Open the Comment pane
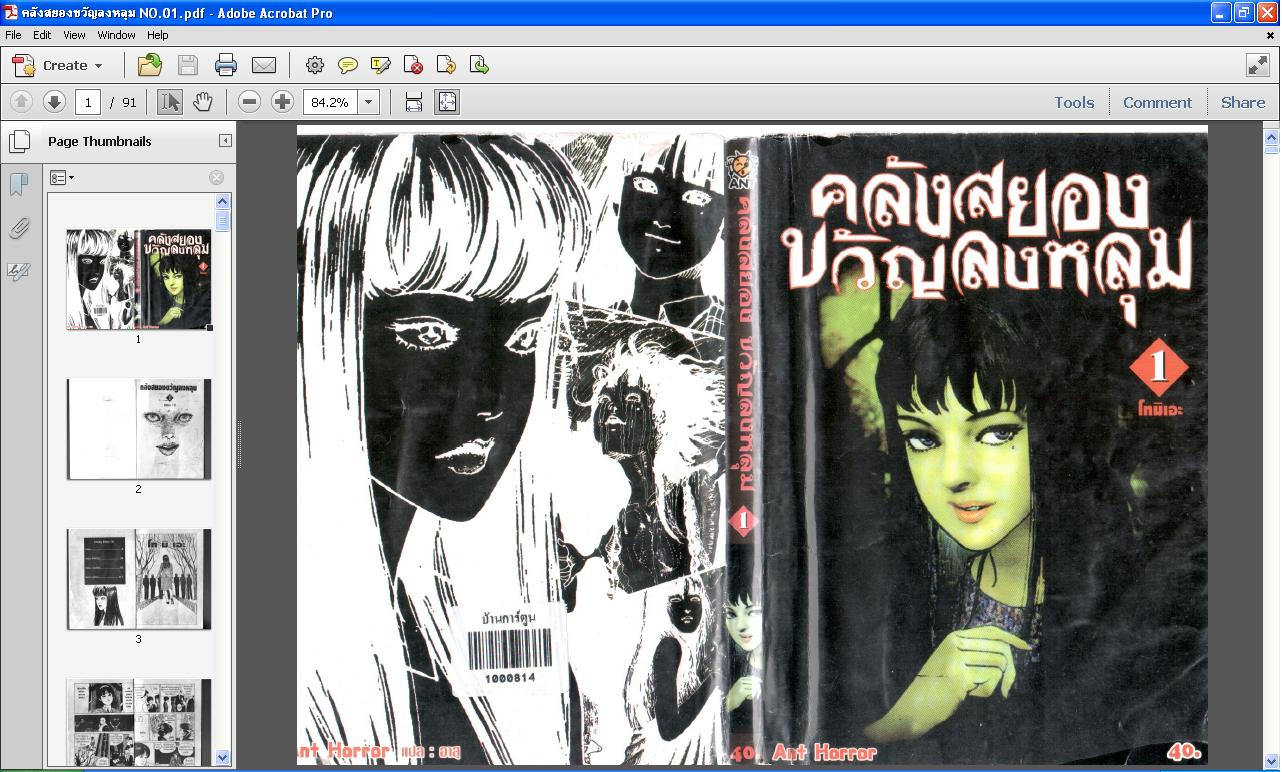1282x772 pixels. (x=1157, y=102)
